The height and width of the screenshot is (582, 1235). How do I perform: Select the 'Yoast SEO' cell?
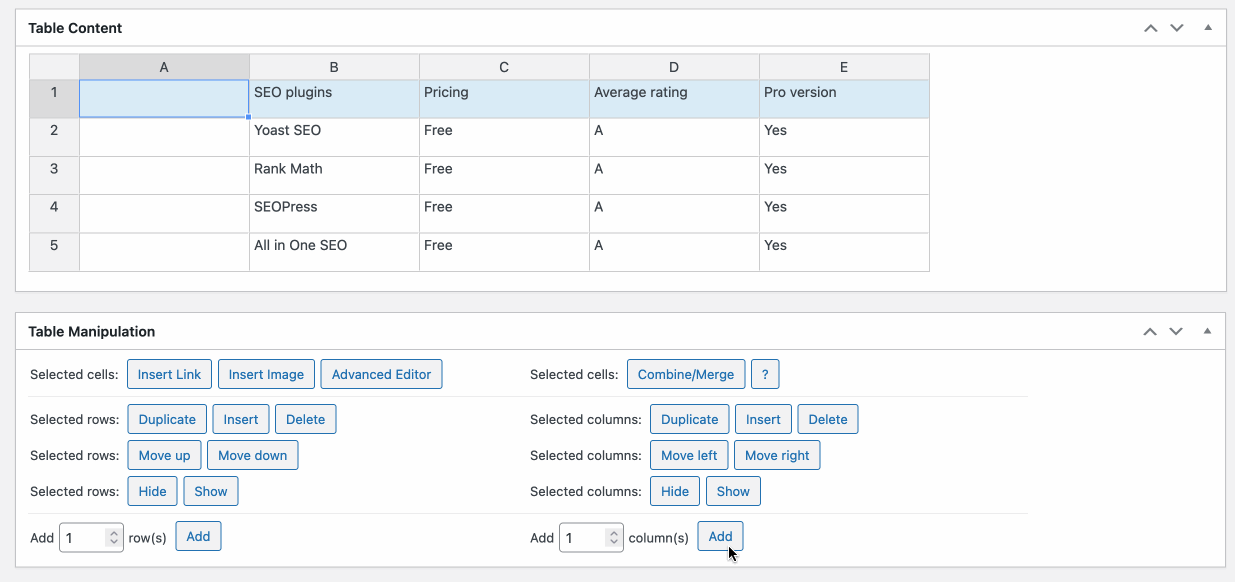pyautogui.click(x=334, y=137)
